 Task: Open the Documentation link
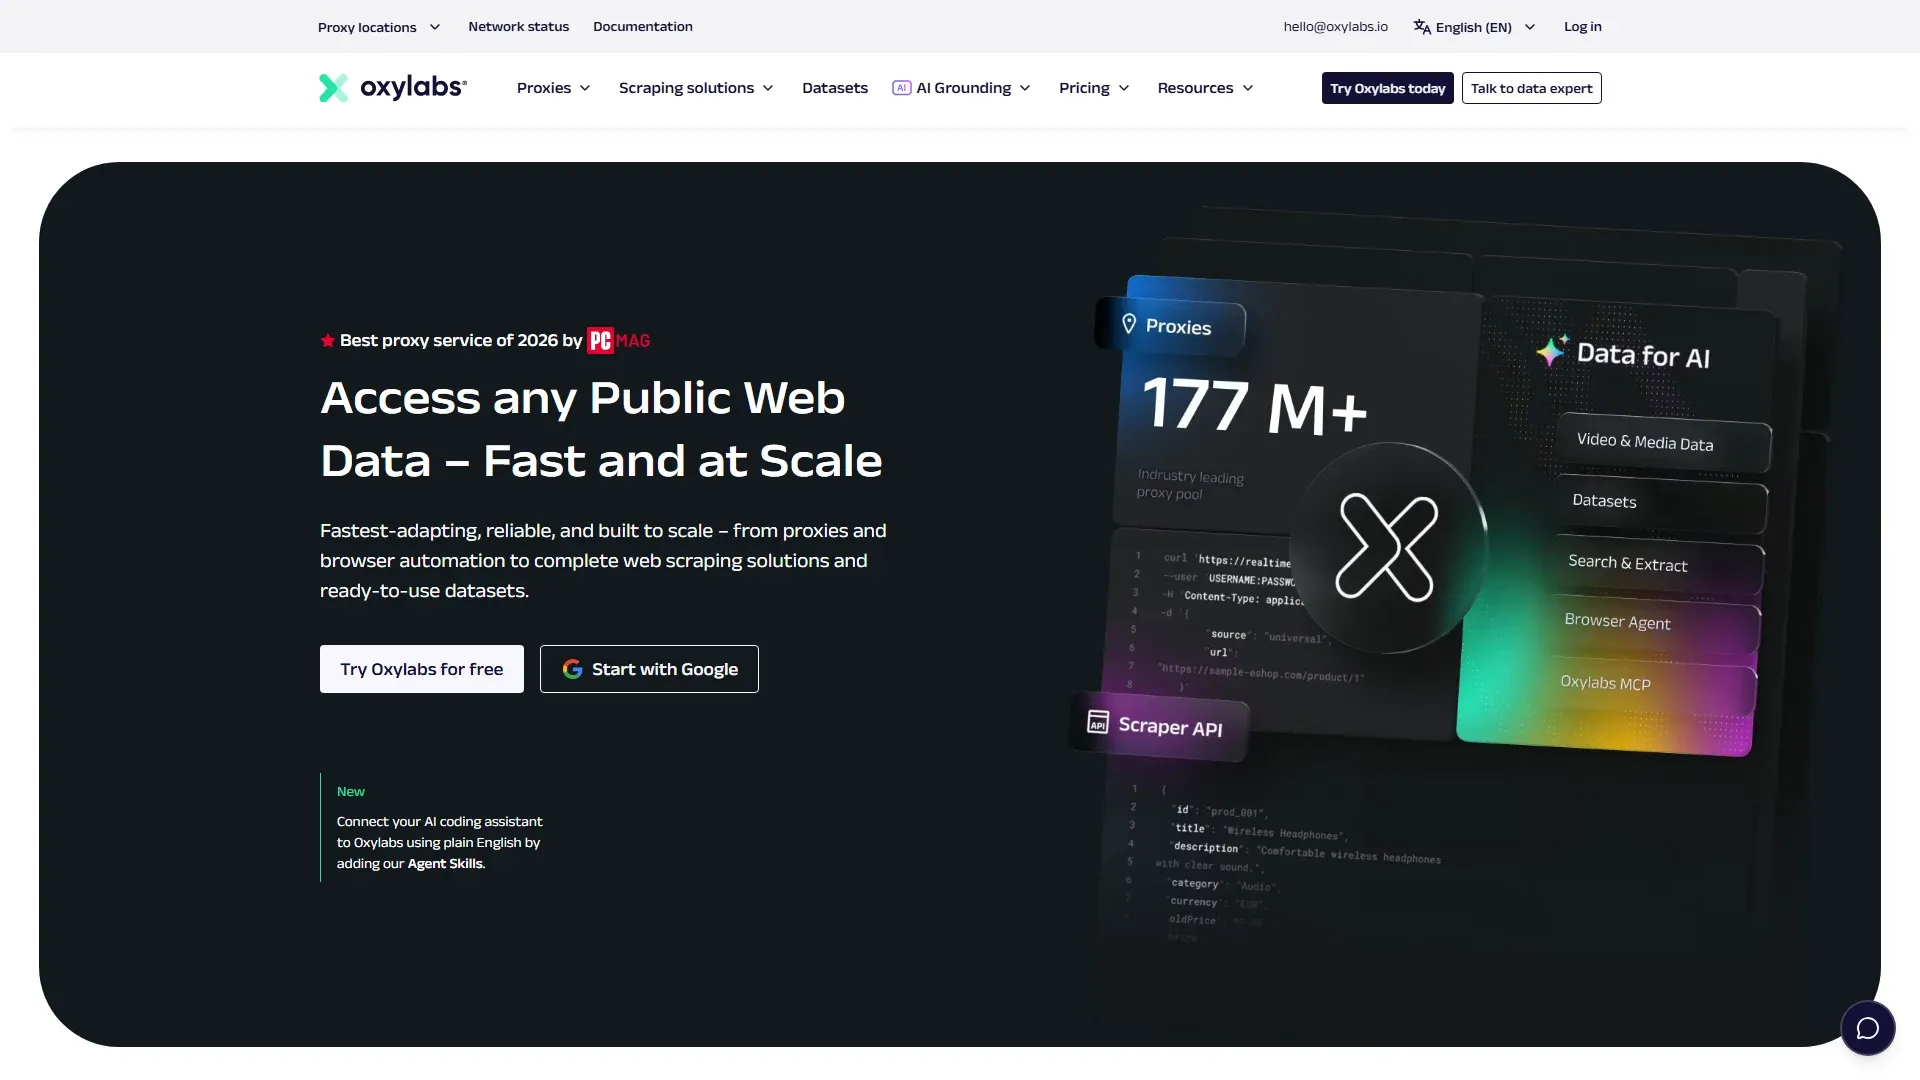(643, 27)
